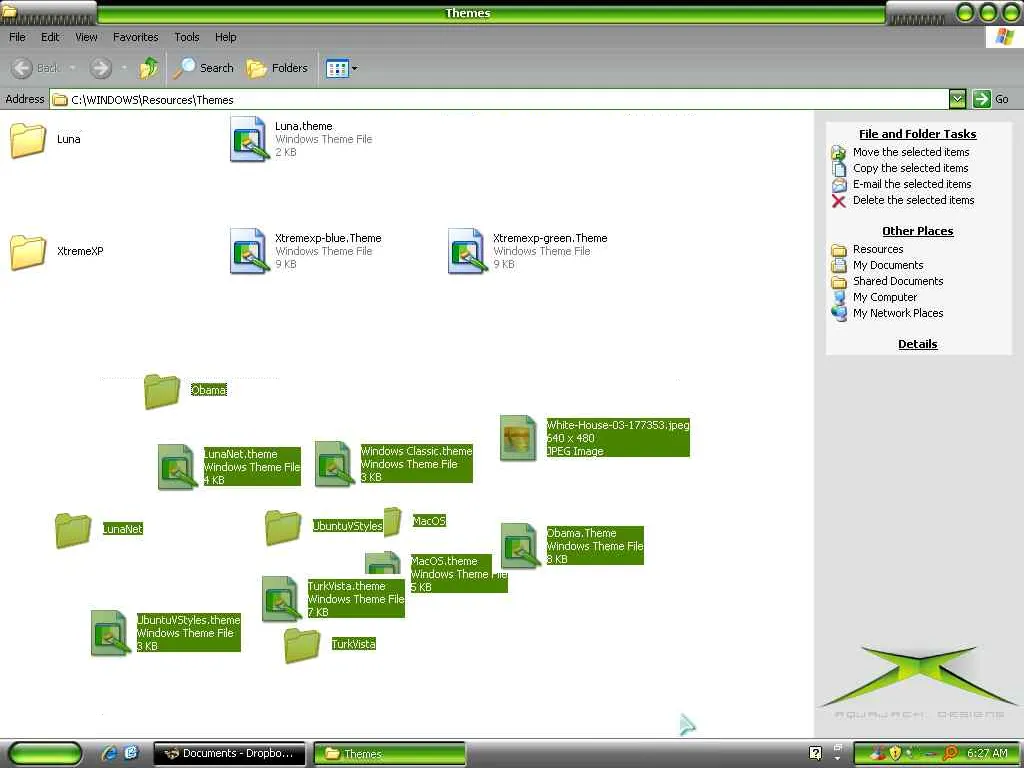Toggle the Folders pane
Image resolution: width=1024 pixels, height=768 pixels.
click(277, 68)
